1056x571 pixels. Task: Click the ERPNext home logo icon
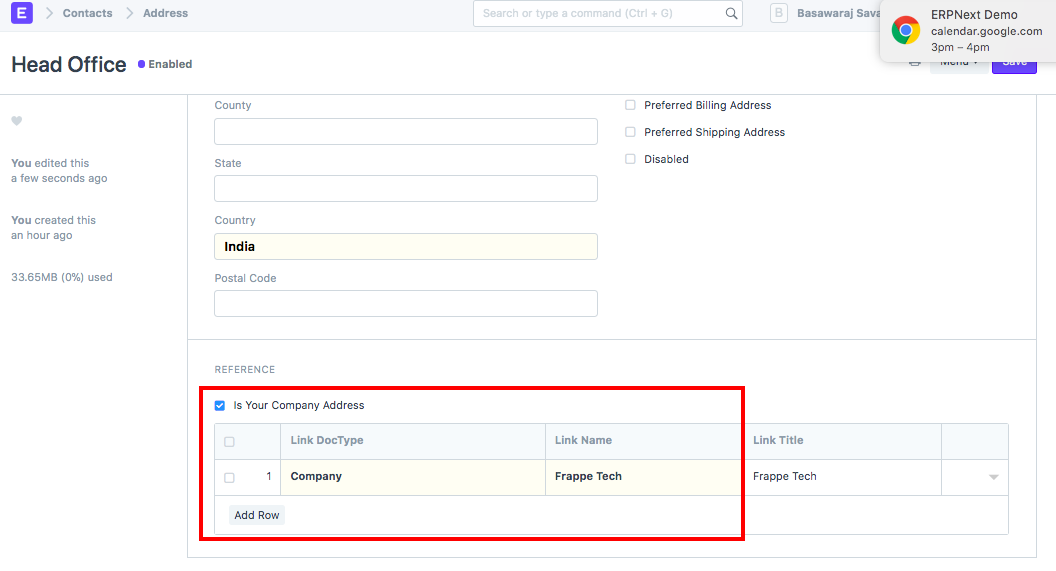click(x=22, y=13)
